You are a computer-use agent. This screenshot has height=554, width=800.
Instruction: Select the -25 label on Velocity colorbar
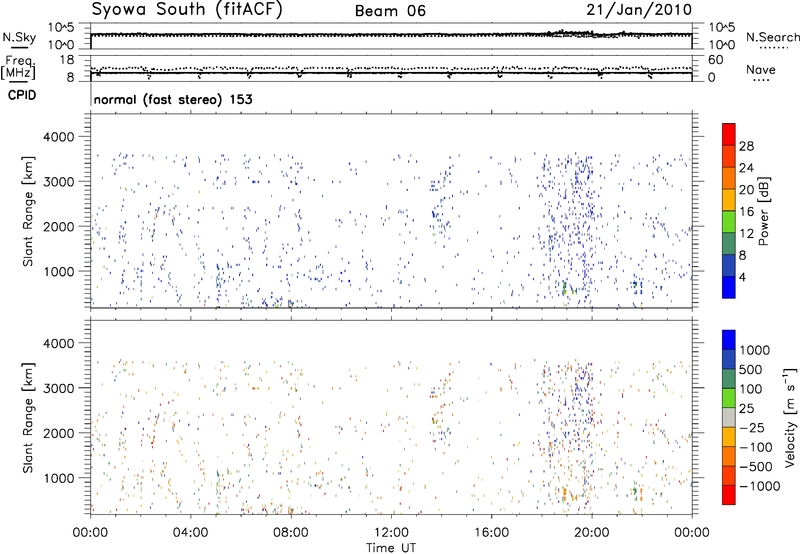pos(752,428)
